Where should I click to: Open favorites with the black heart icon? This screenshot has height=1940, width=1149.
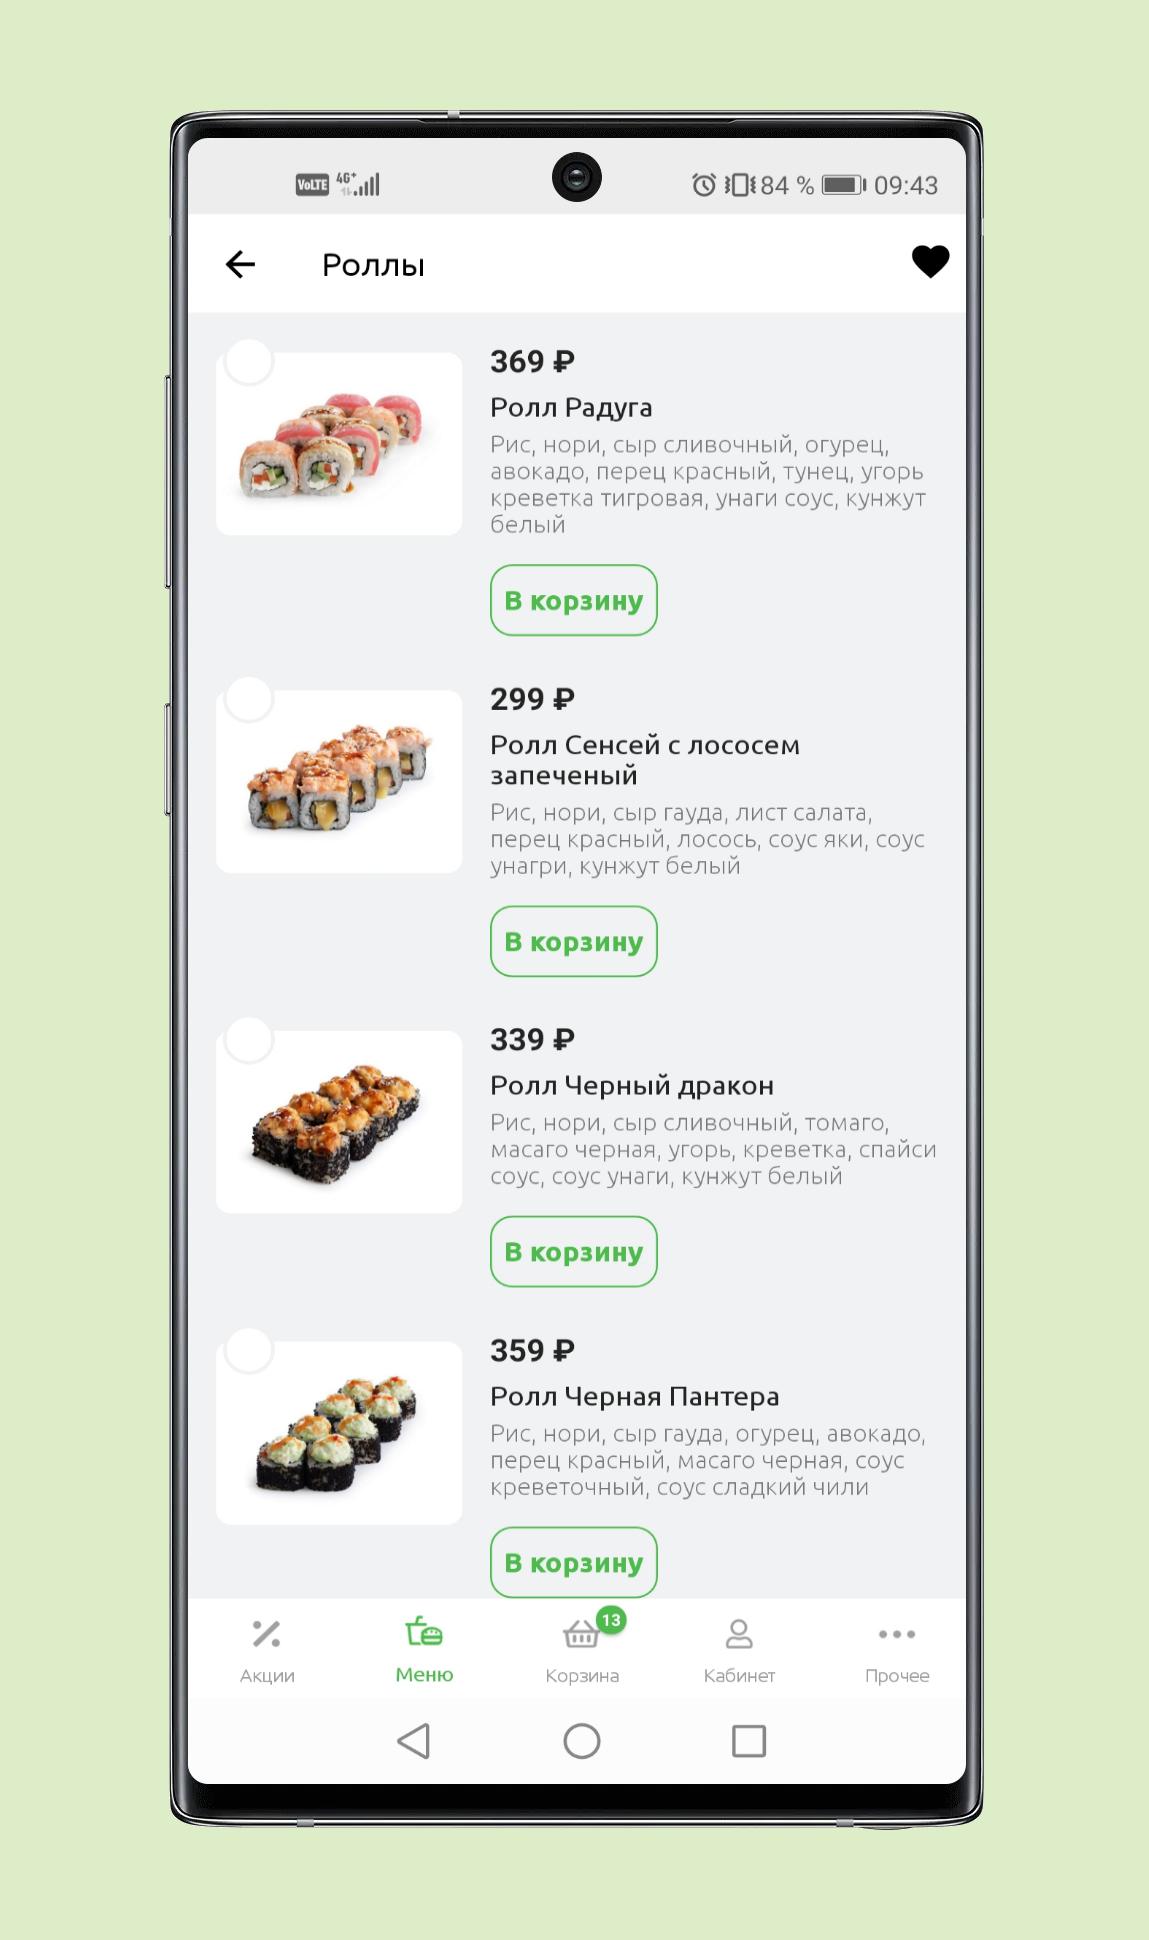point(930,262)
